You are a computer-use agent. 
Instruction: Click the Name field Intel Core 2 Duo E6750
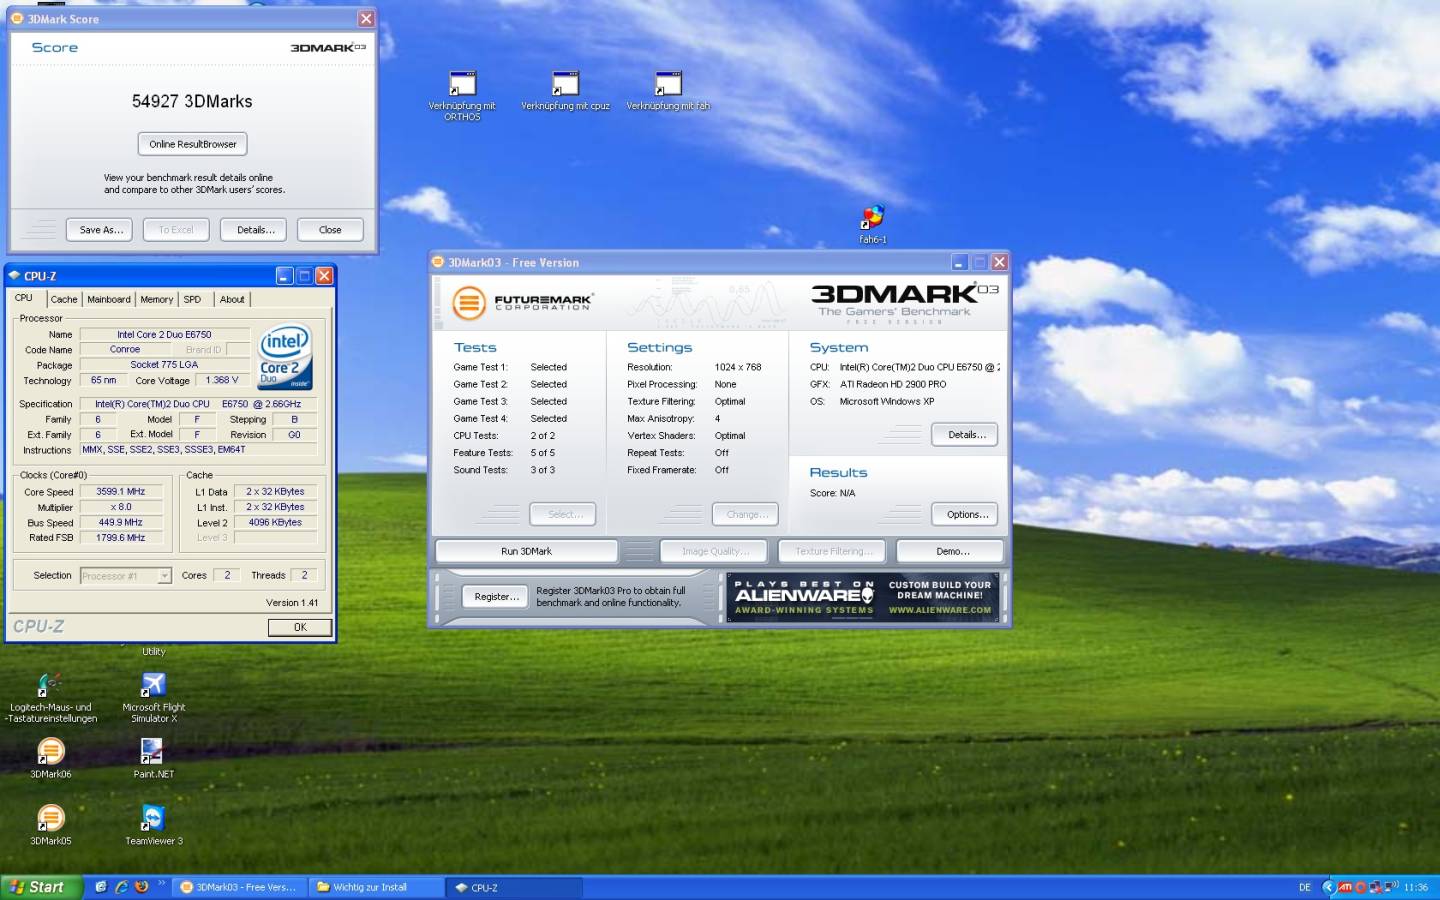pyautogui.click(x=164, y=334)
